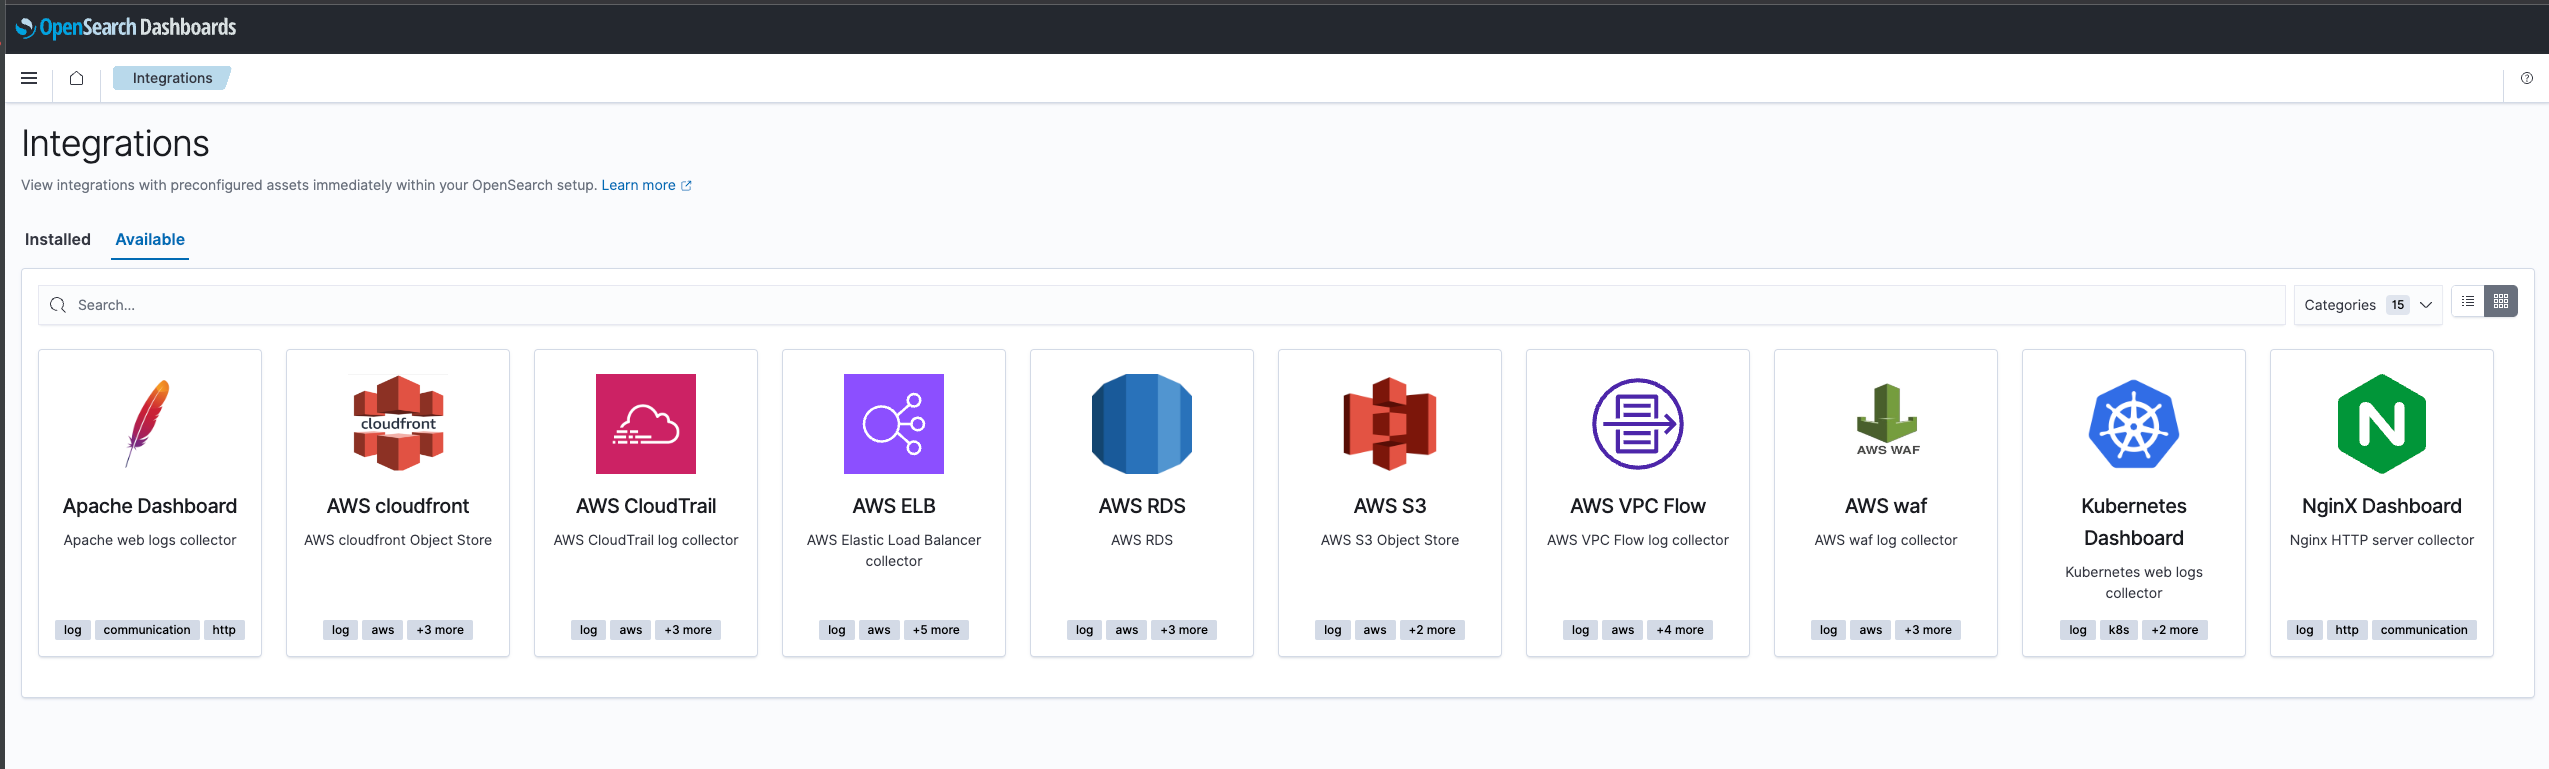This screenshot has width=2549, height=769.
Task: Click 'AWS Elastic Load Balancer collector' description
Action: click(x=894, y=551)
